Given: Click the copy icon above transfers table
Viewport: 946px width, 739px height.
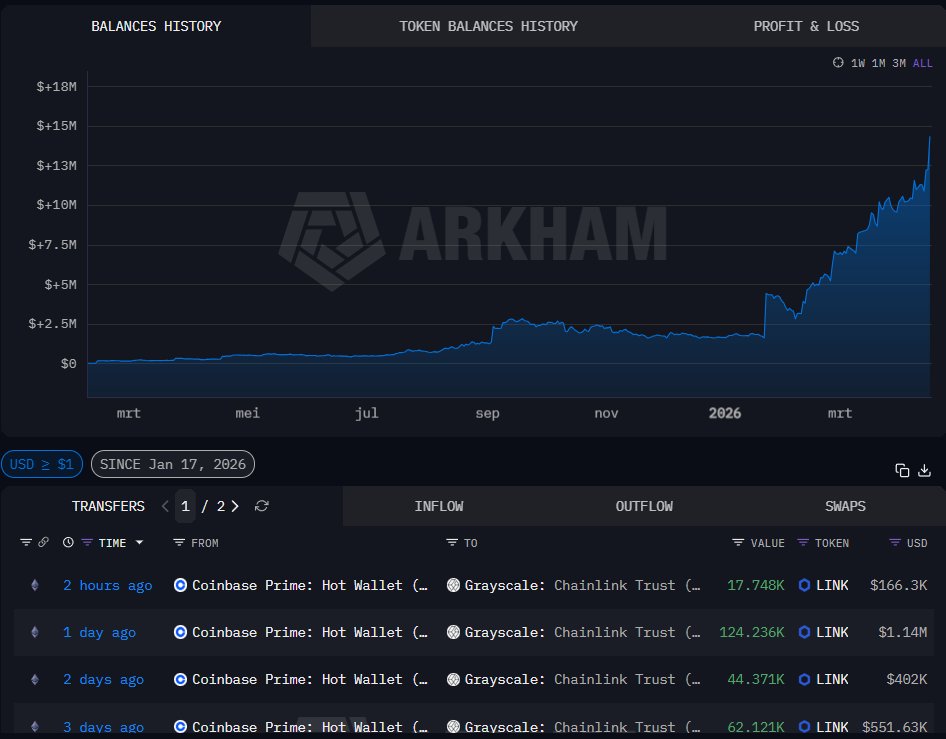Looking at the screenshot, I should click(902, 470).
